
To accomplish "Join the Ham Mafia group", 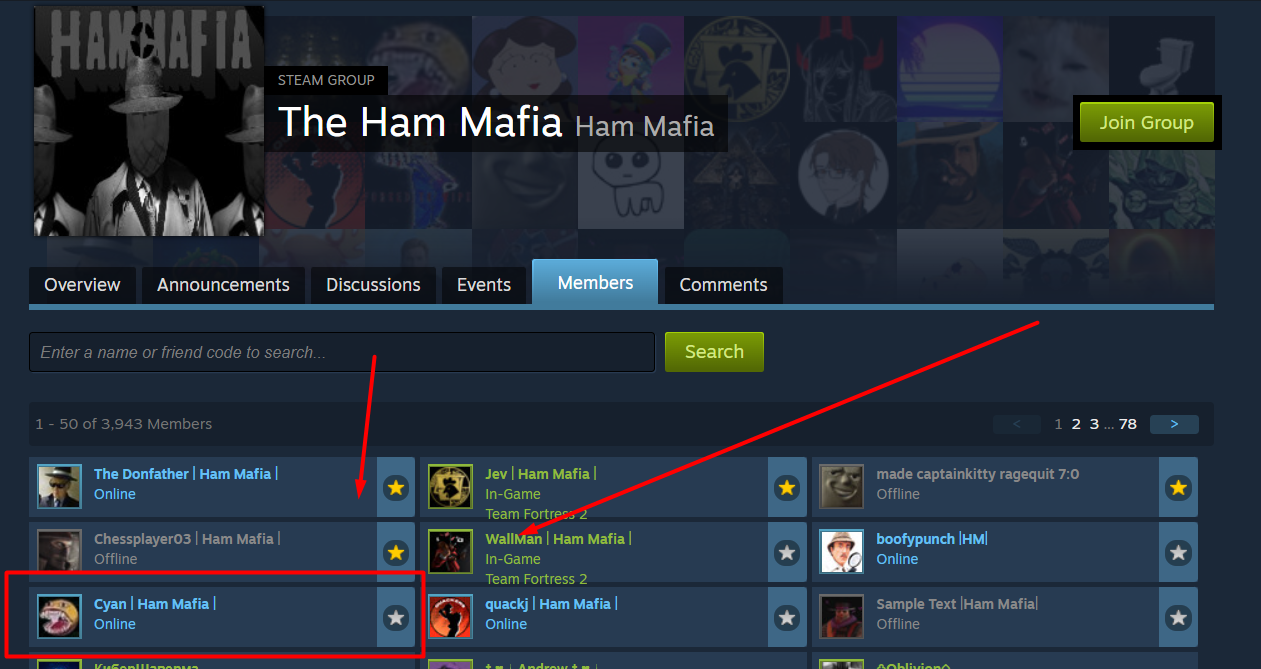I will [x=1147, y=123].
